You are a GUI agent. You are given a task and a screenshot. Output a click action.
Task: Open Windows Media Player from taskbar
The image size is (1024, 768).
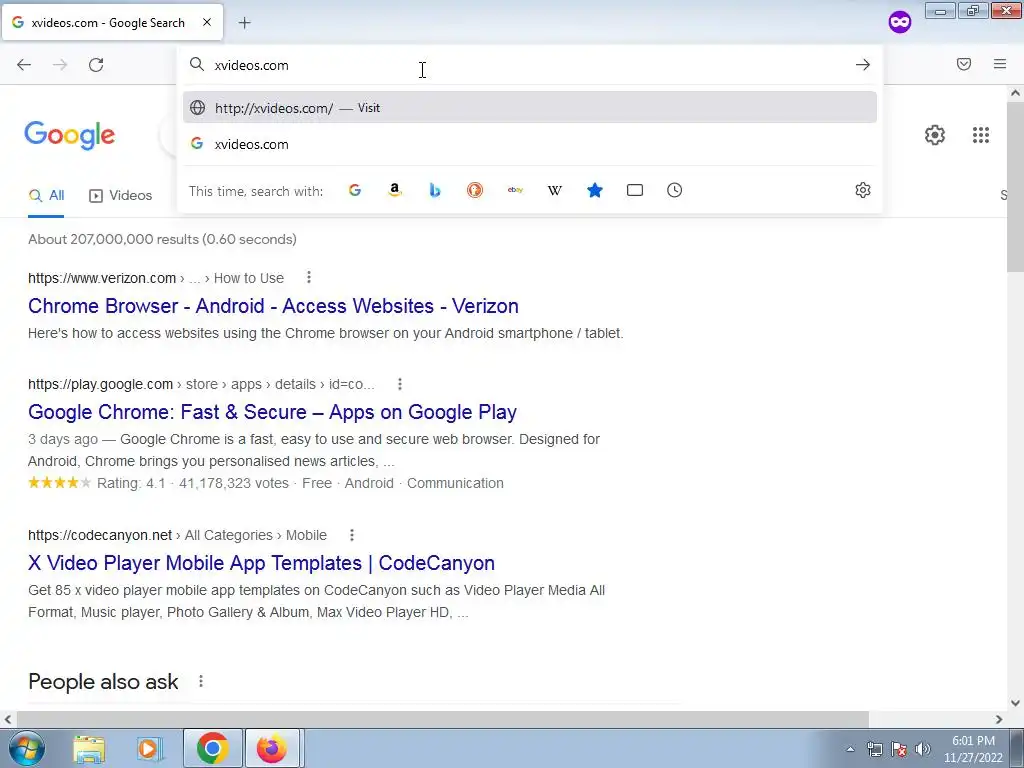(149, 749)
